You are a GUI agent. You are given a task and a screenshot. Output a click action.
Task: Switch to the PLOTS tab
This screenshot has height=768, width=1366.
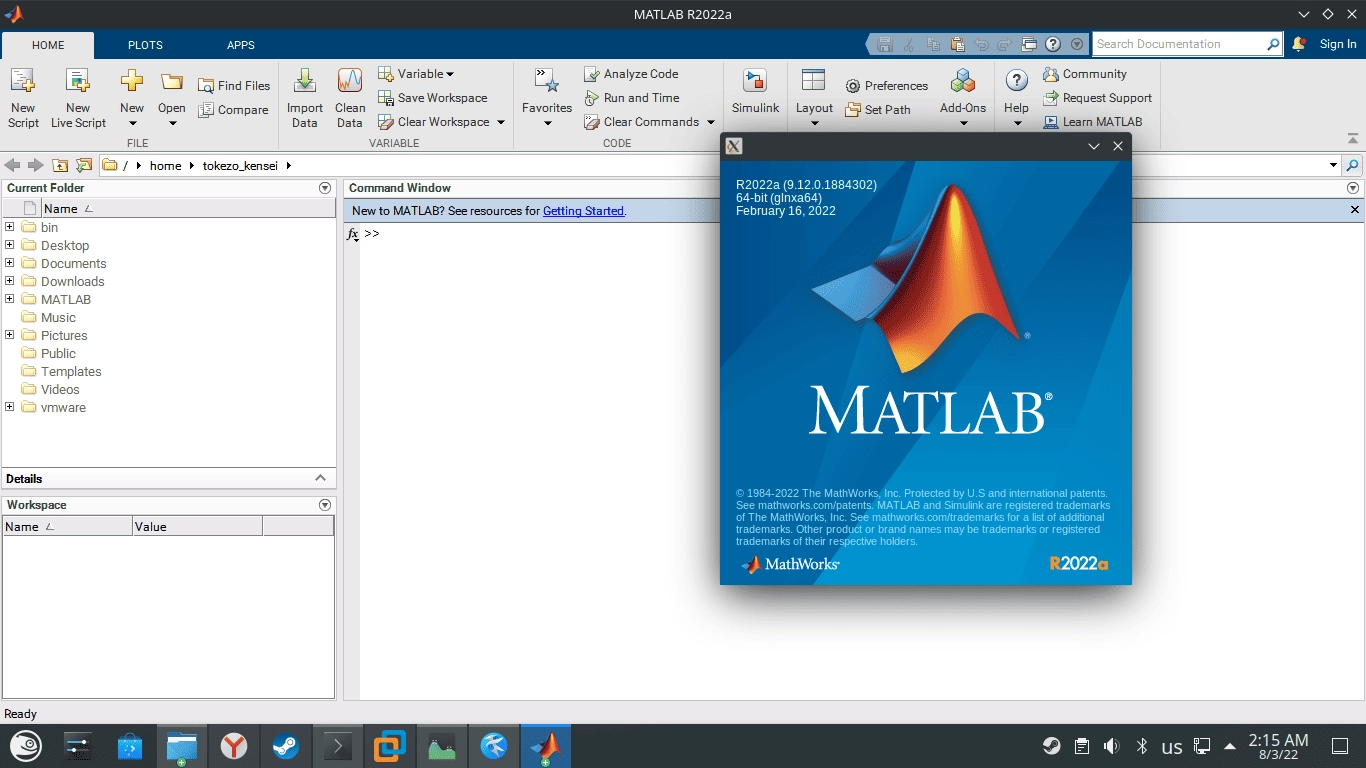(x=145, y=45)
